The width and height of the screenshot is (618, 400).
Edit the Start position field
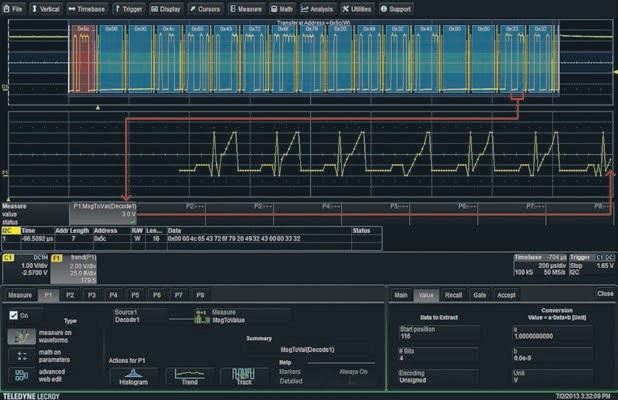click(439, 333)
